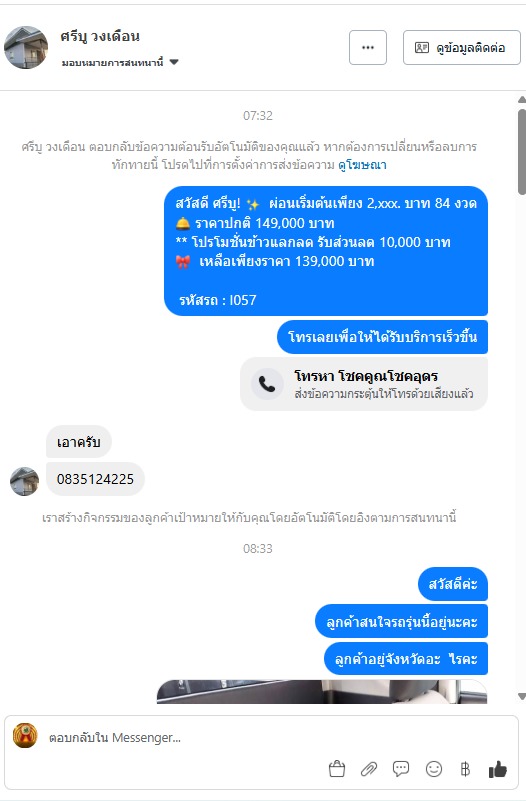Click the phone call icon in call prompt

coord(267,384)
